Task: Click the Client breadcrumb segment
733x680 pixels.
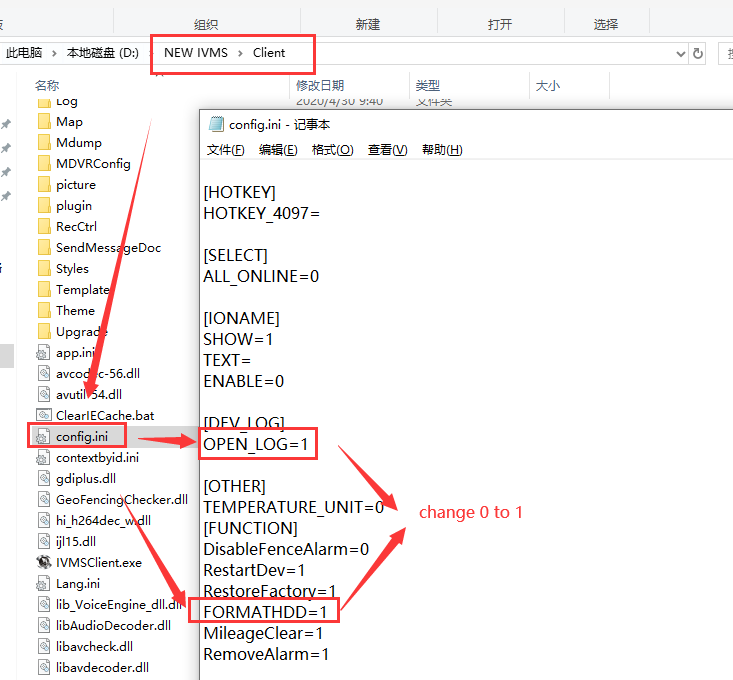Action: pyautogui.click(x=269, y=53)
